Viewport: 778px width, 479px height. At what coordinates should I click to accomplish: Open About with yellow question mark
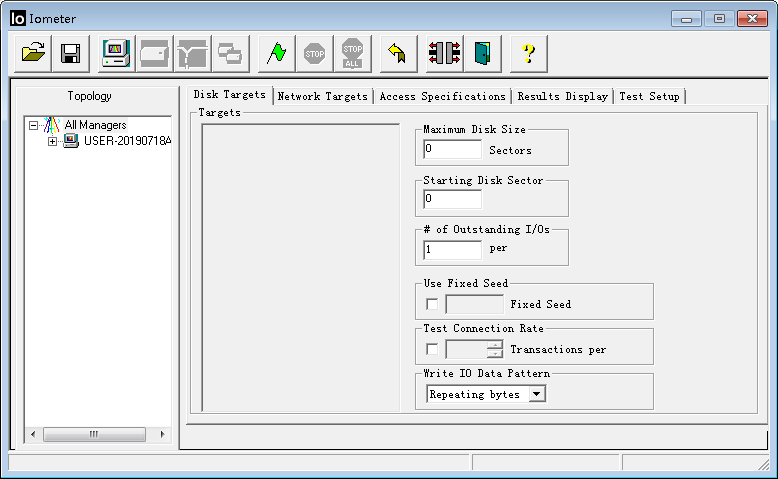[x=528, y=53]
